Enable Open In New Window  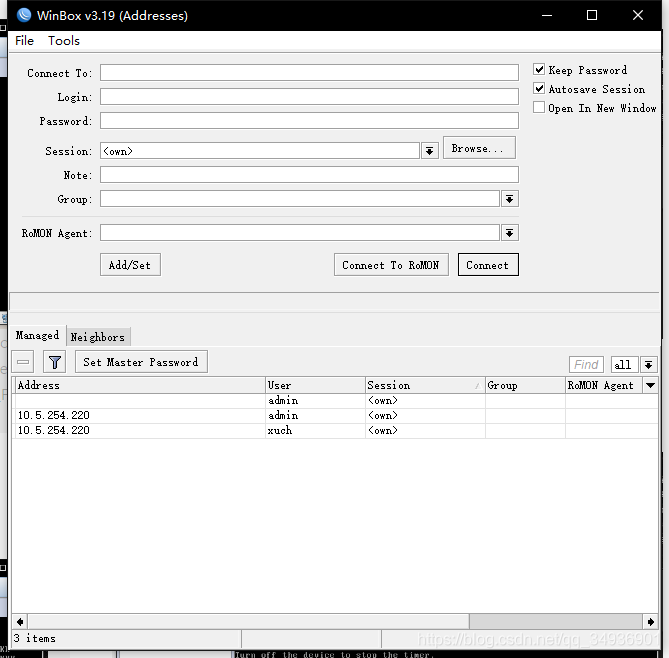pyautogui.click(x=539, y=107)
